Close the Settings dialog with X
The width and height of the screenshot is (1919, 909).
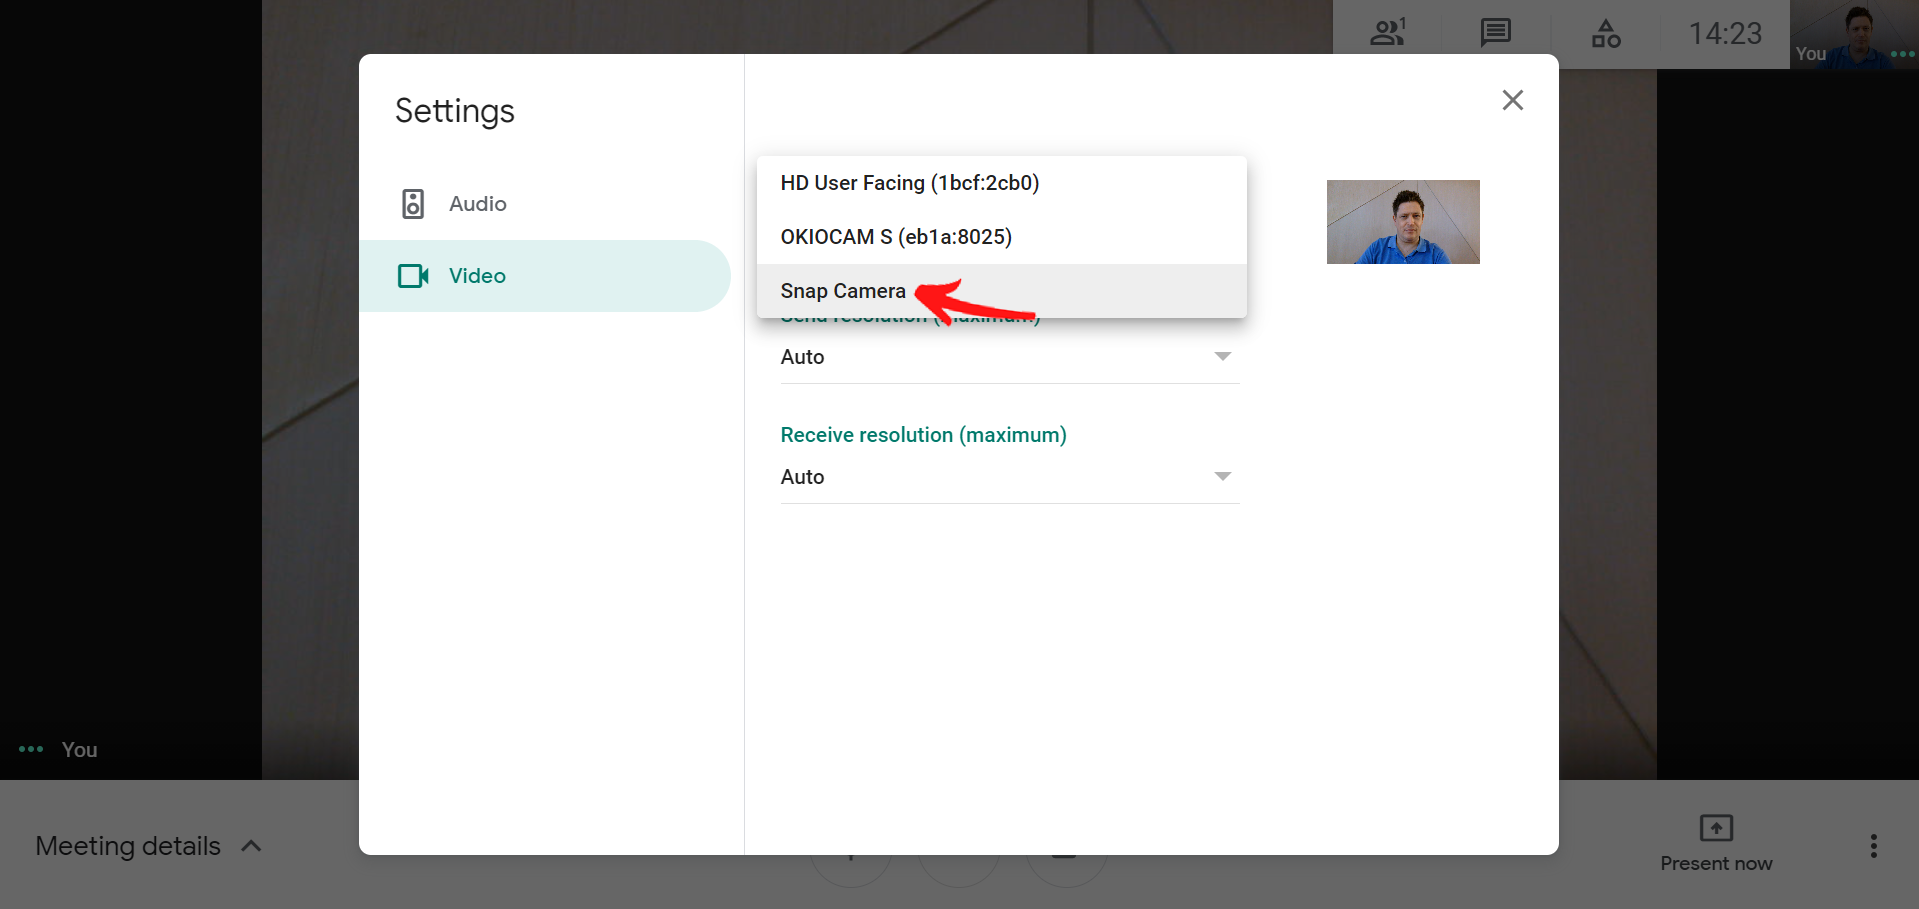pyautogui.click(x=1512, y=100)
